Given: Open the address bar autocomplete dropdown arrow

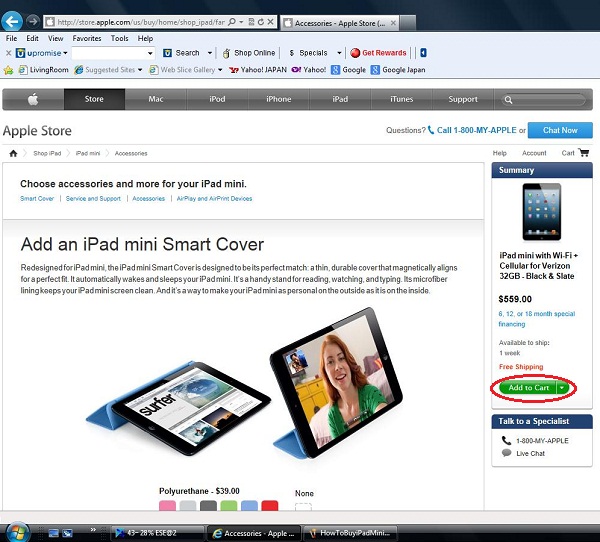Looking at the screenshot, I should tap(241, 22).
